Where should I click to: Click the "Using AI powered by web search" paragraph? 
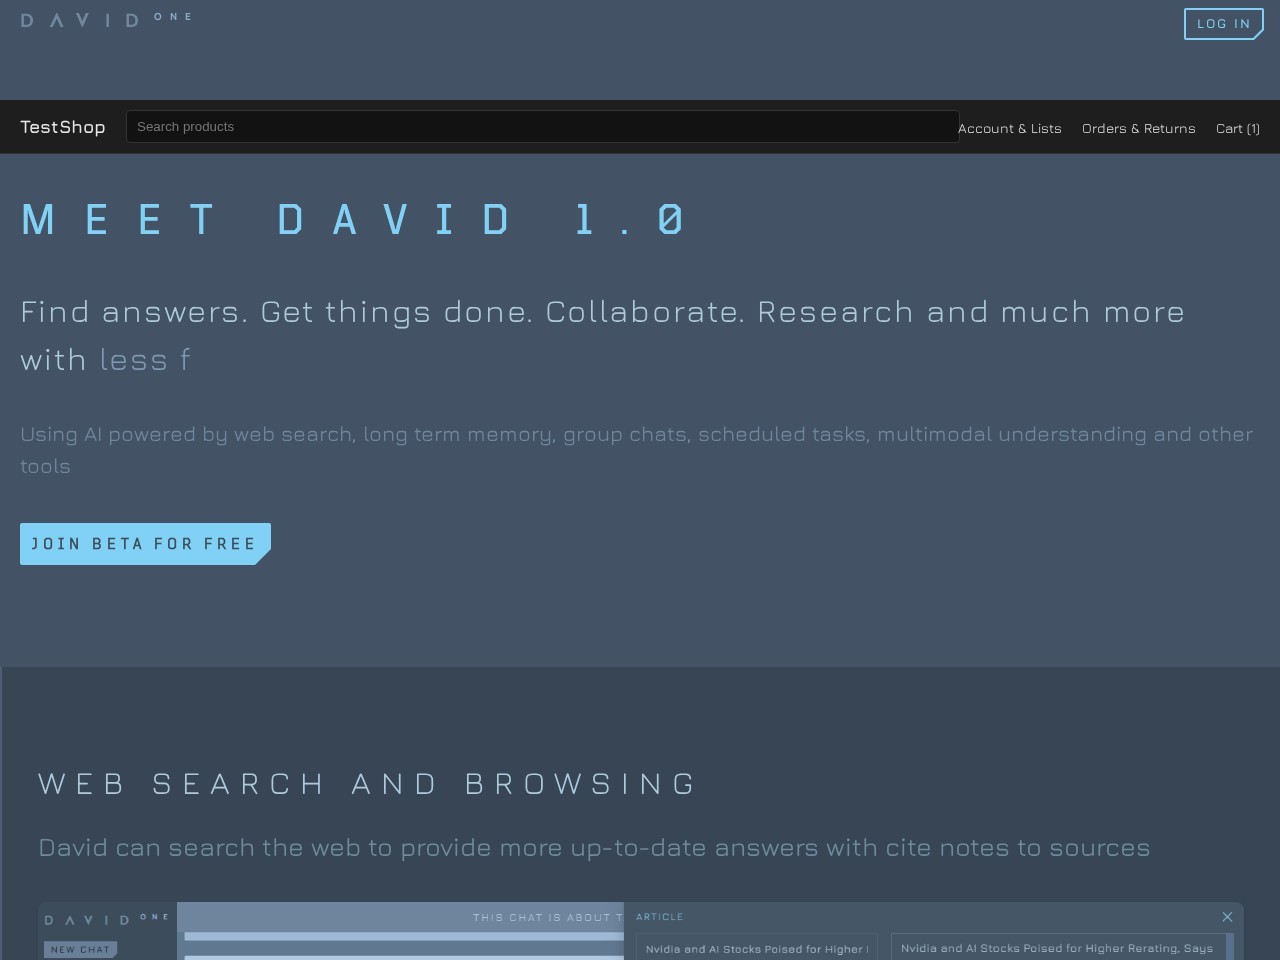tap(636, 450)
